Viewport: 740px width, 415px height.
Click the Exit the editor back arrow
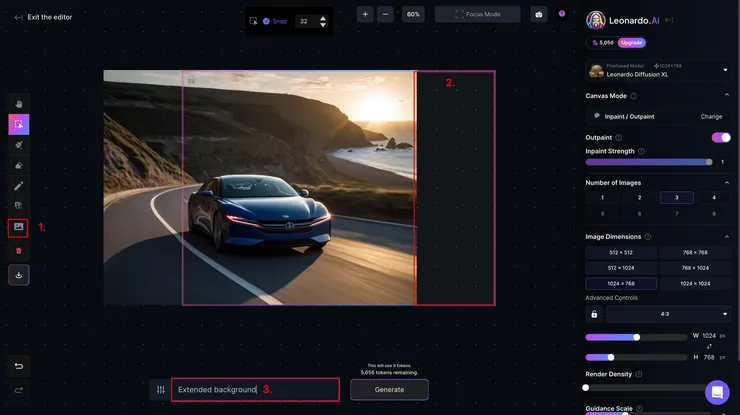click(18, 17)
